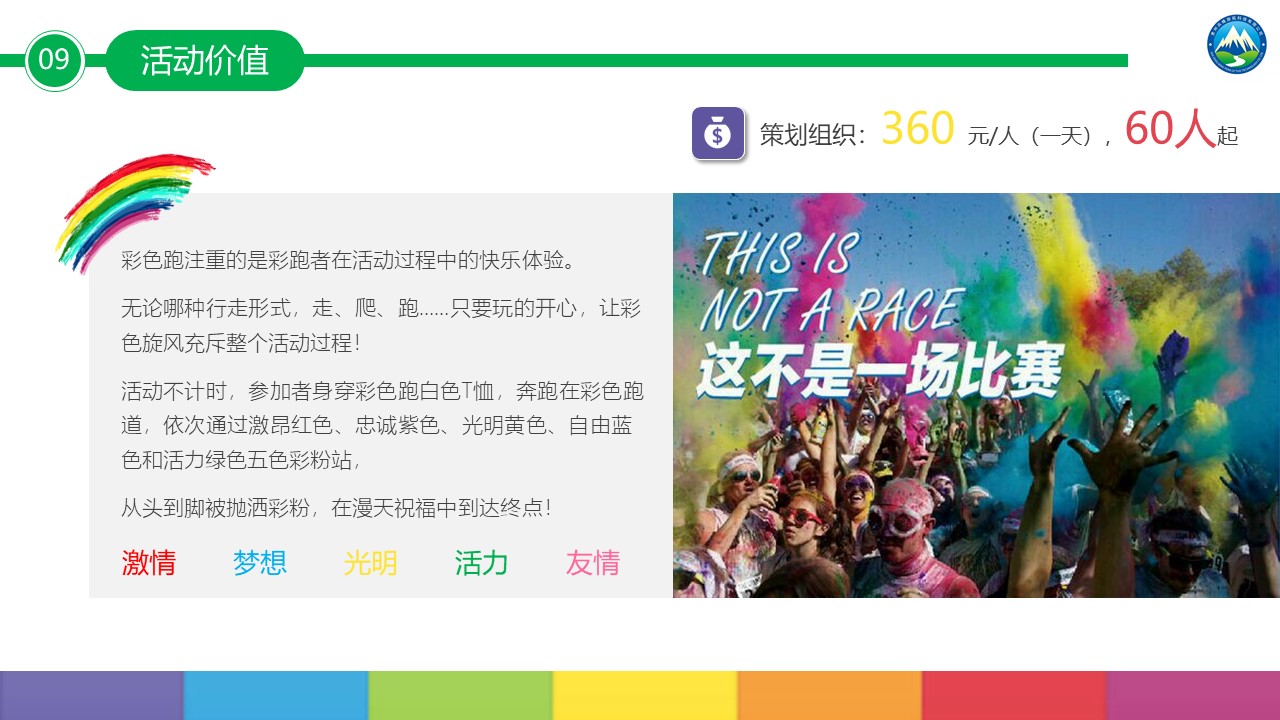This screenshot has width=1280, height=720.
Task: Select the purple block in bottom stripe
Action: pyautogui.click(x=92, y=695)
